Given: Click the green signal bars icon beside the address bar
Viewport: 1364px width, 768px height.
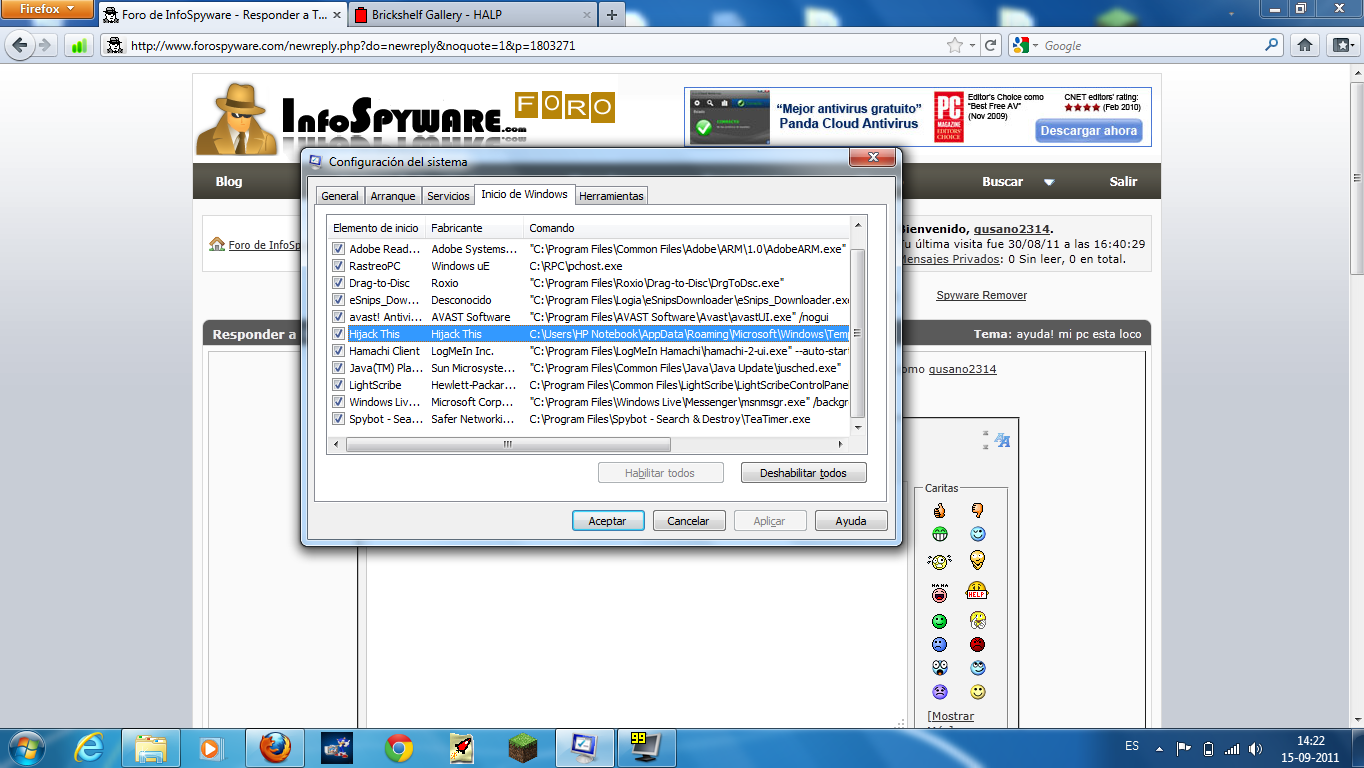Looking at the screenshot, I should click(x=79, y=46).
